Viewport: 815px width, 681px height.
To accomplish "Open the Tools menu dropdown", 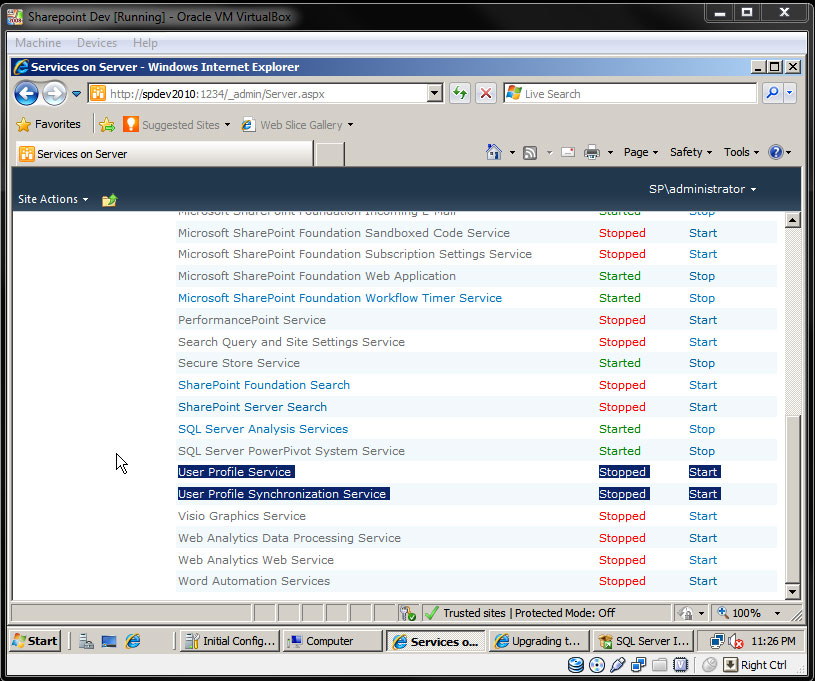I will click(x=741, y=152).
